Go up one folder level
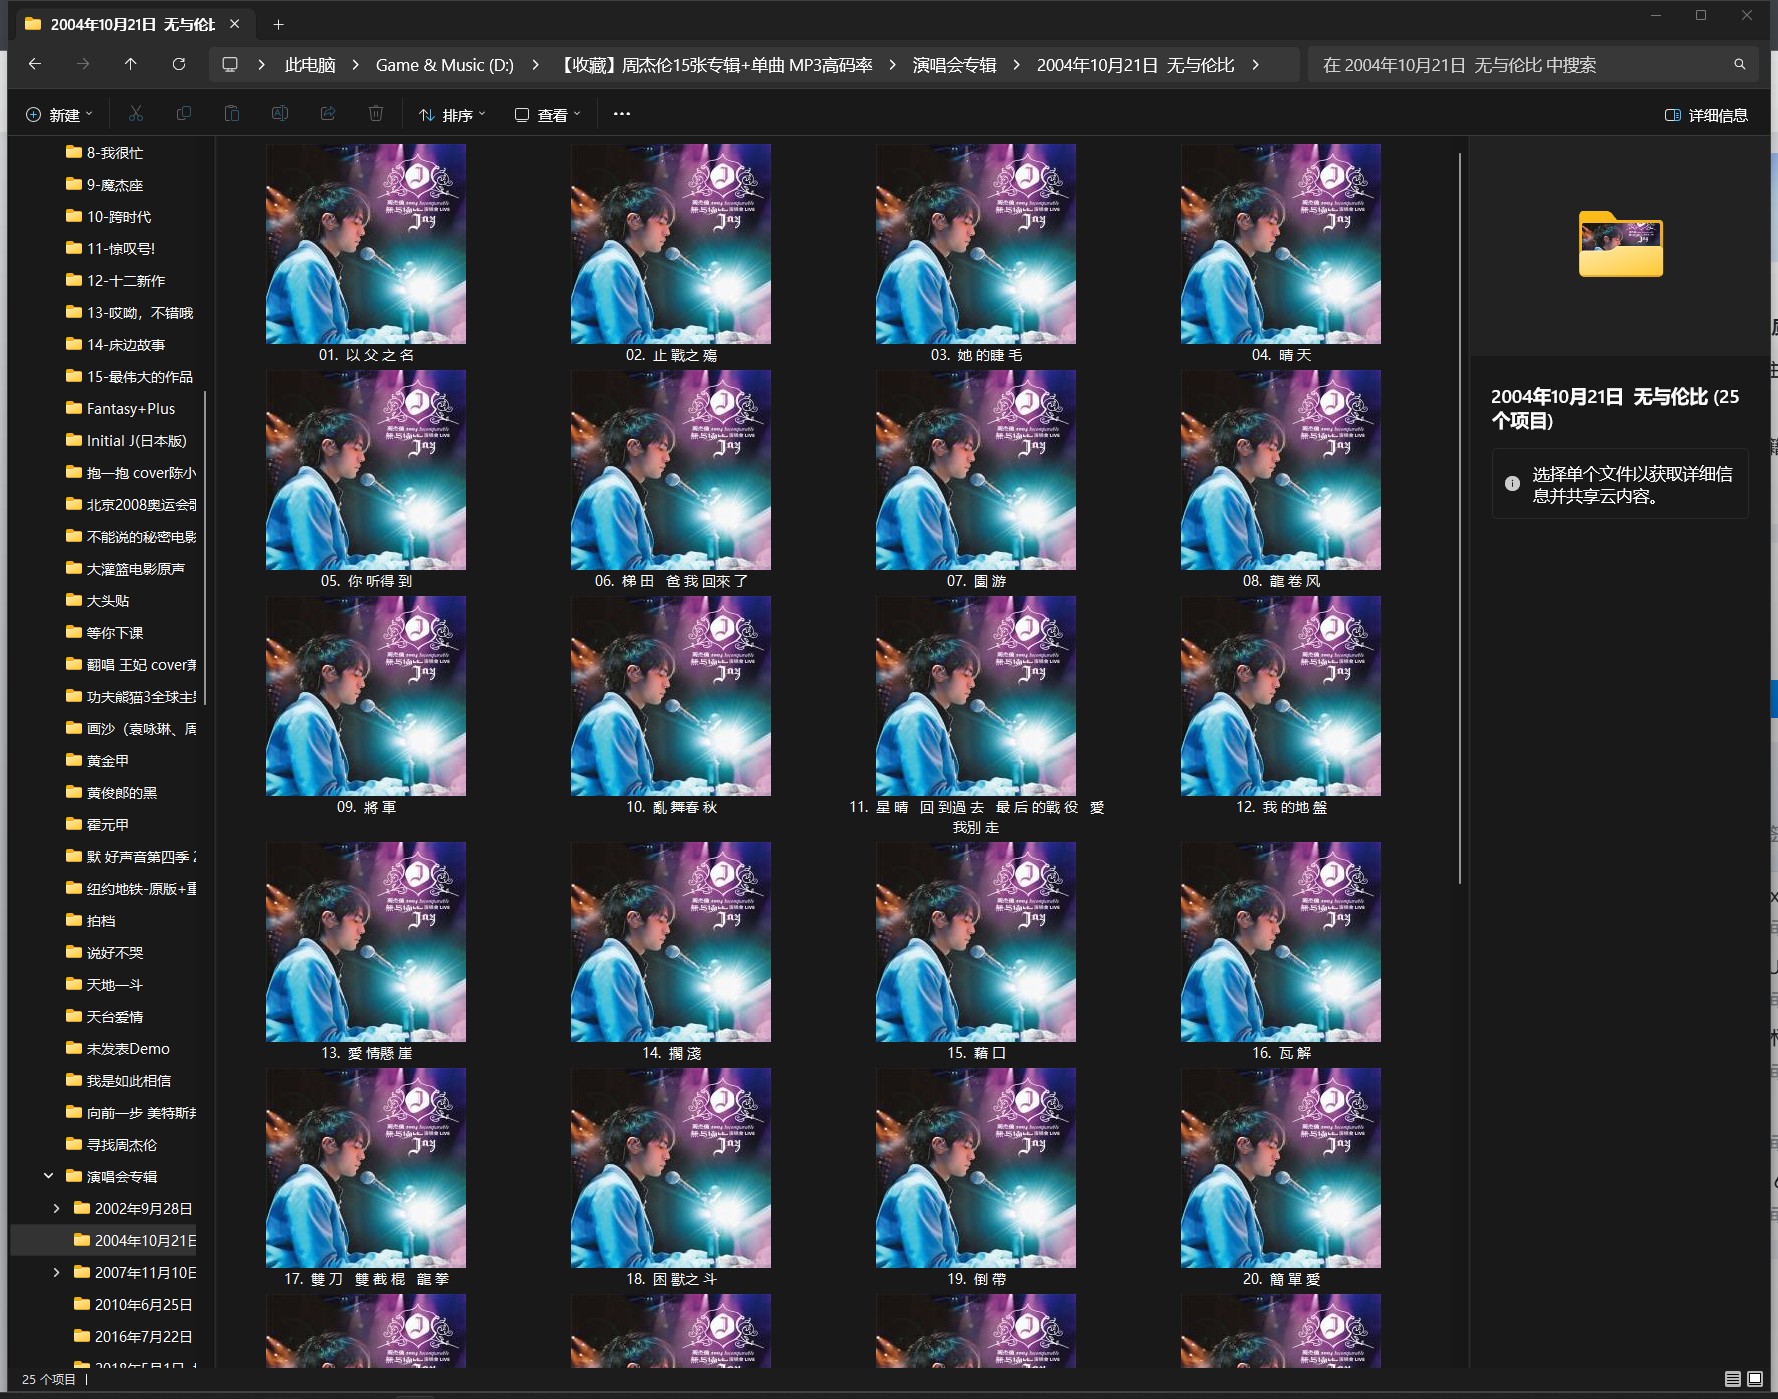The width and height of the screenshot is (1778, 1399). (131, 64)
